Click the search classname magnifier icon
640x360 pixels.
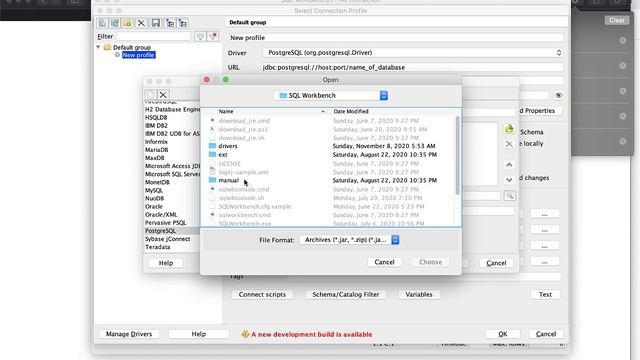510,196
